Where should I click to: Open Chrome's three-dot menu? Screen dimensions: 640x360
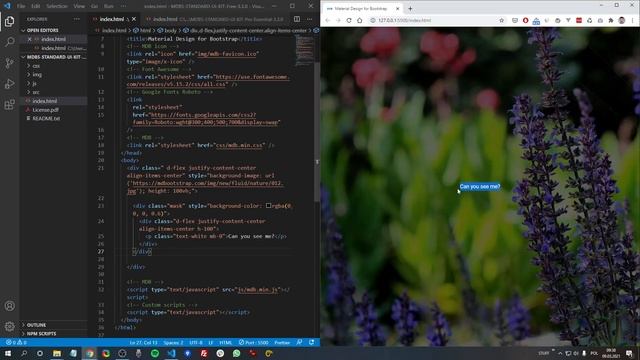click(633, 20)
